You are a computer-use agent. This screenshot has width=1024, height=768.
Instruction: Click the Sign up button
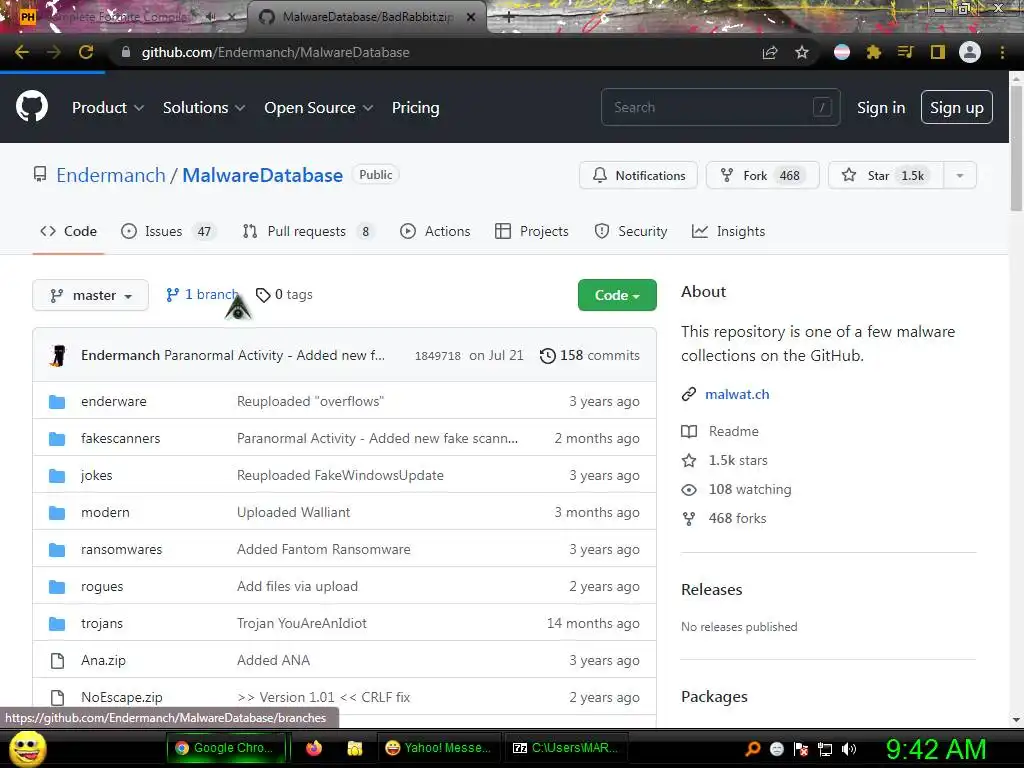957,107
